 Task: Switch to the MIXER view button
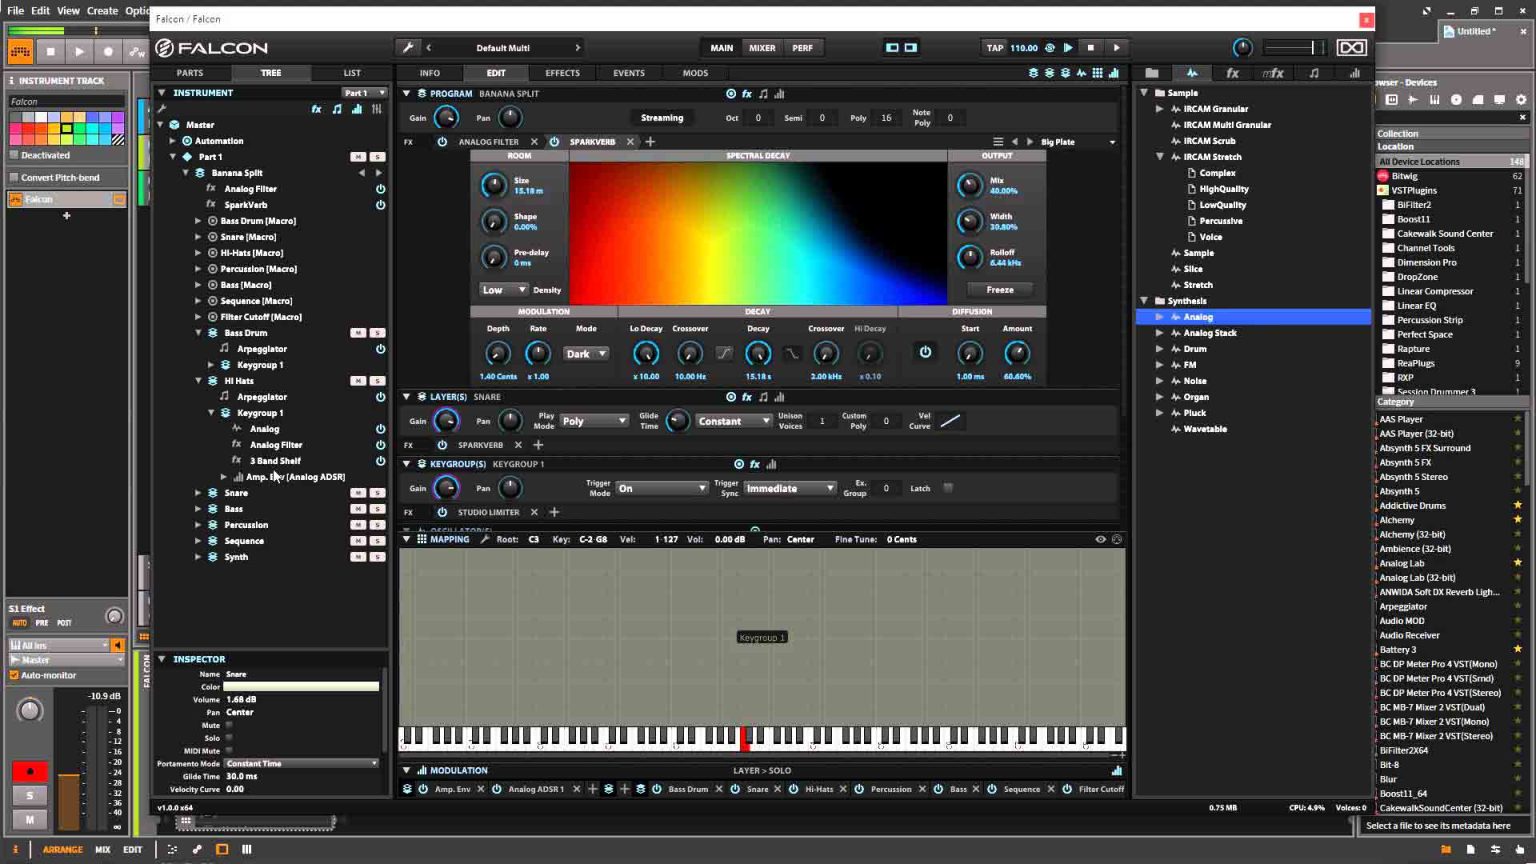tap(762, 48)
